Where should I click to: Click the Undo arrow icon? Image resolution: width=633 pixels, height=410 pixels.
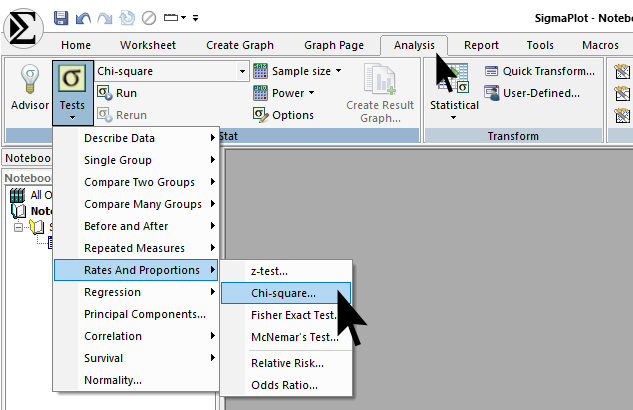click(x=83, y=18)
